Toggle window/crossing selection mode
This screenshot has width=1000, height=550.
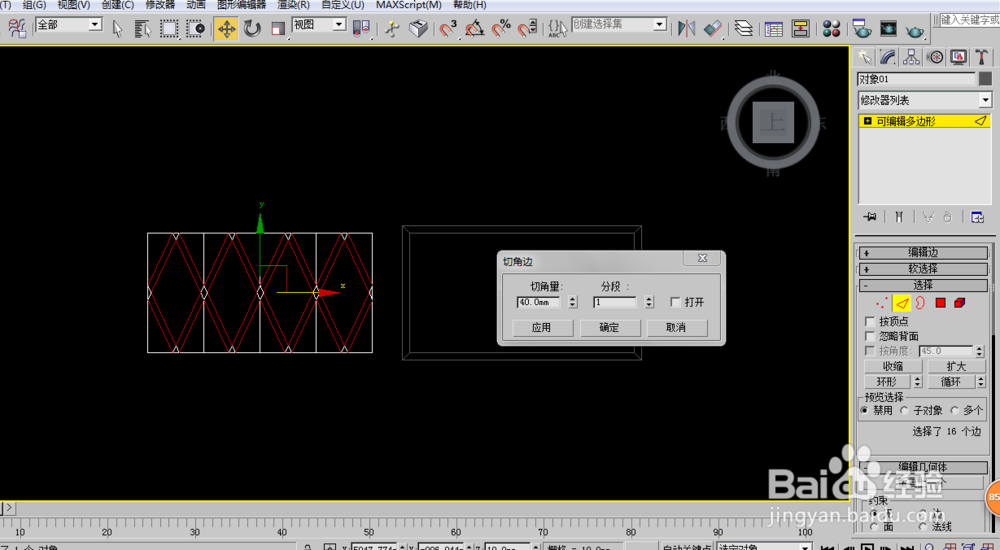(x=195, y=29)
